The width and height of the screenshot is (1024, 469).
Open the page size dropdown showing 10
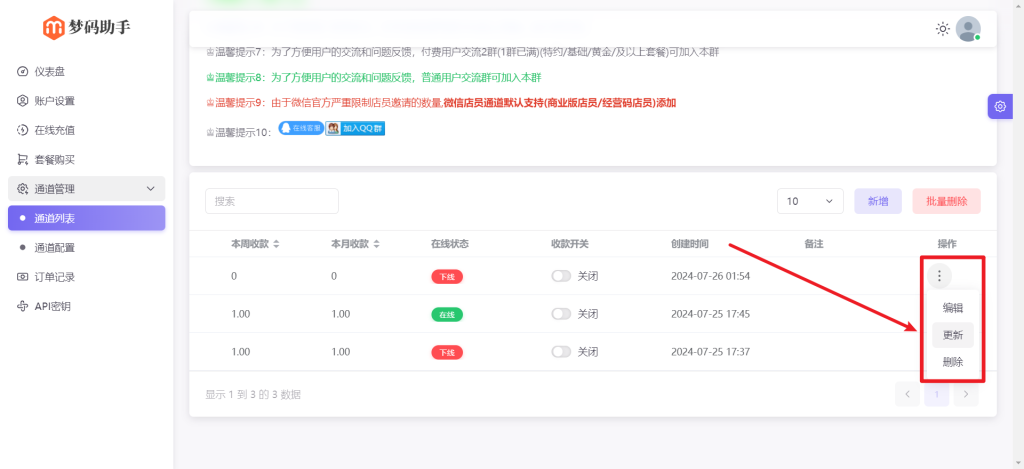point(810,201)
